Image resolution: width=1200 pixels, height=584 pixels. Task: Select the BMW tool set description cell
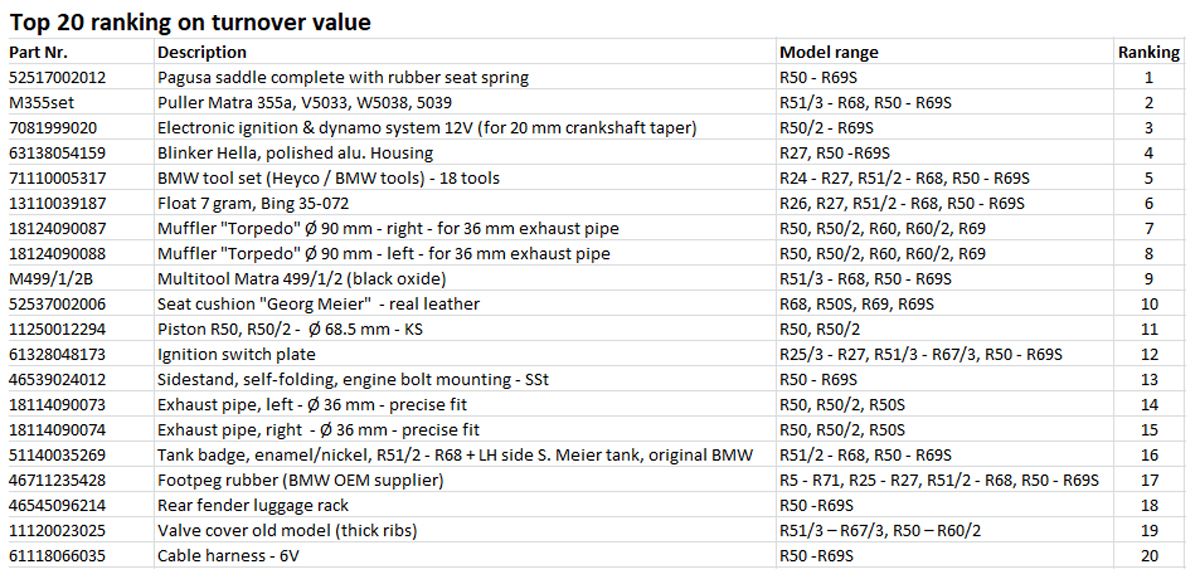(x=465, y=178)
